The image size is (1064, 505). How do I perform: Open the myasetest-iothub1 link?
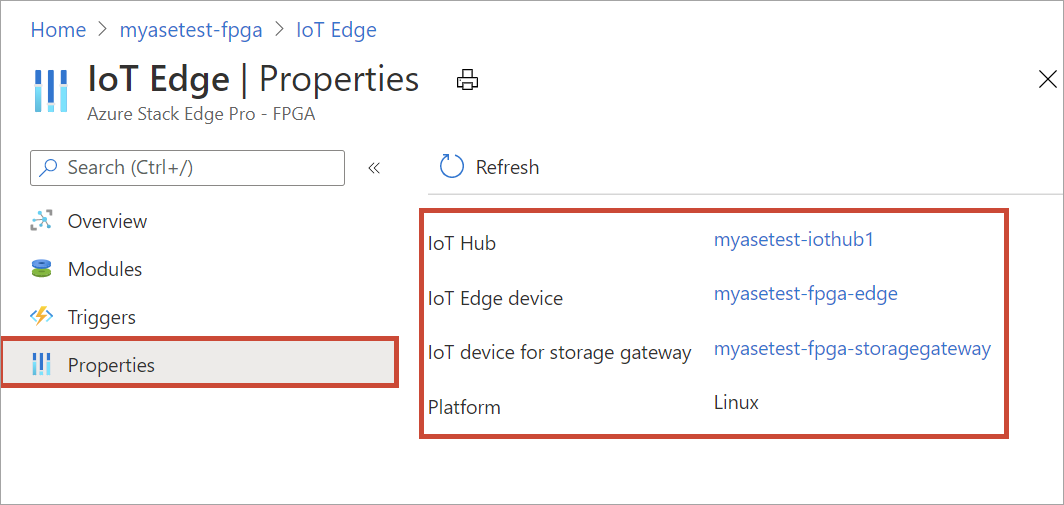(794, 240)
